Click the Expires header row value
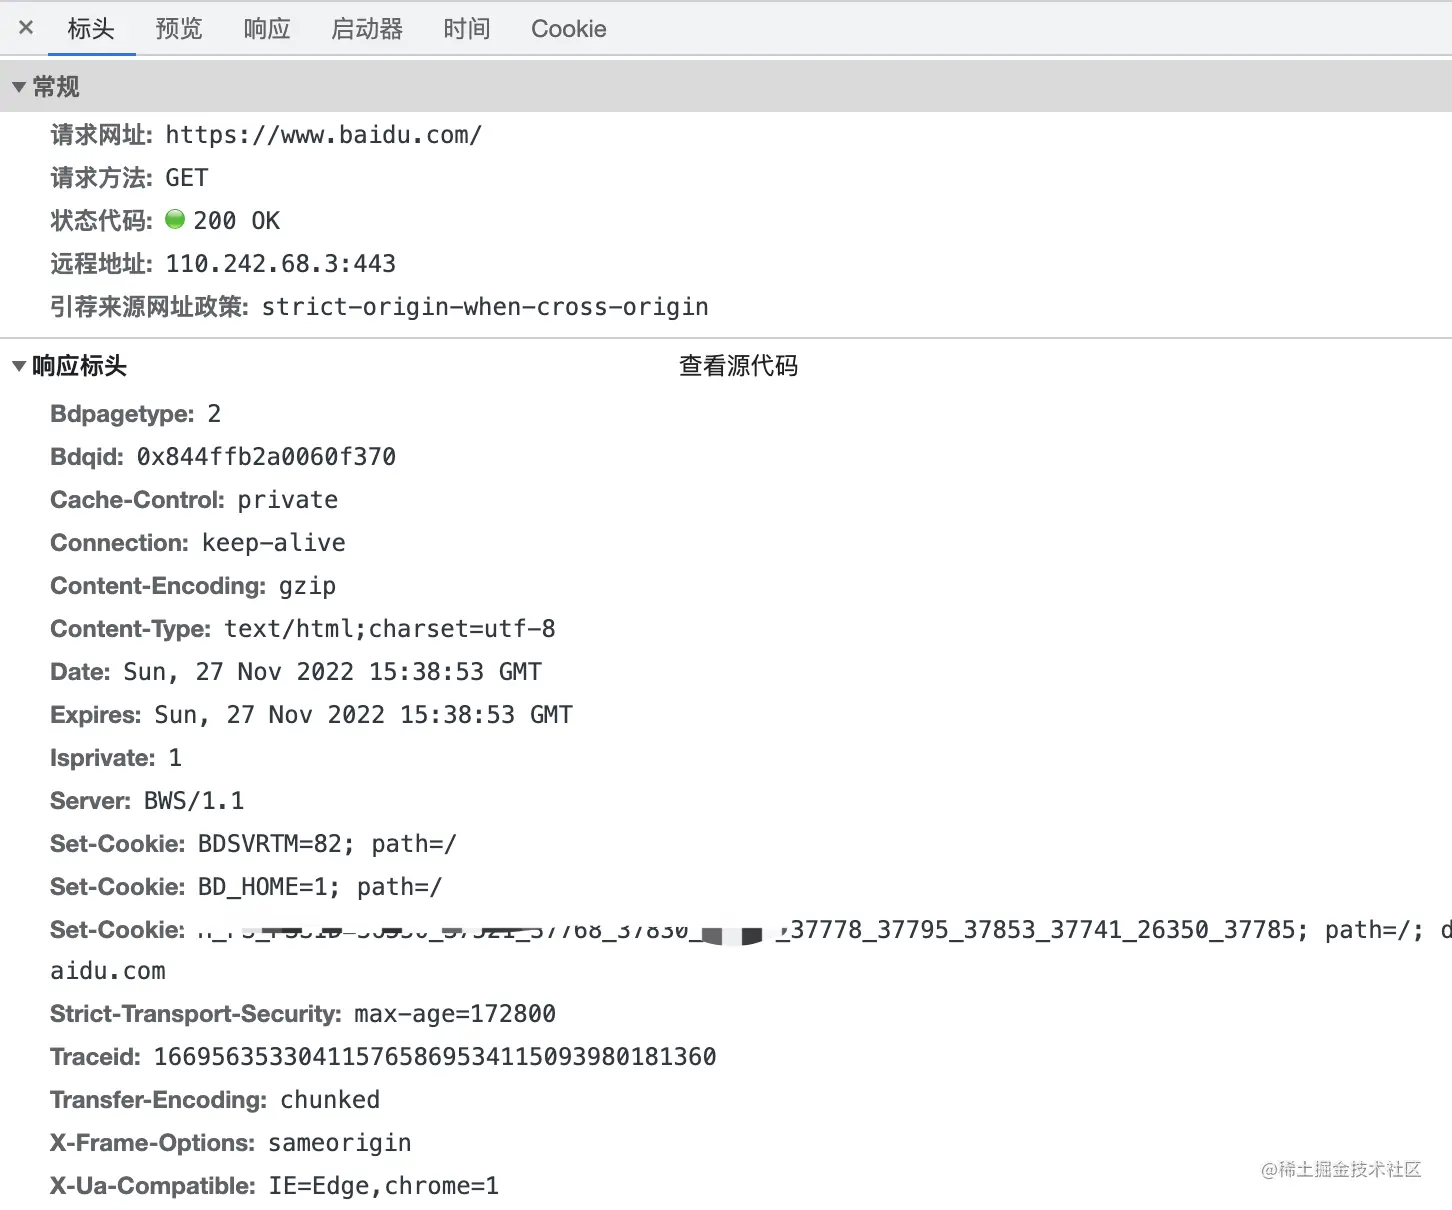Image resolution: width=1452 pixels, height=1210 pixels. coord(364,715)
